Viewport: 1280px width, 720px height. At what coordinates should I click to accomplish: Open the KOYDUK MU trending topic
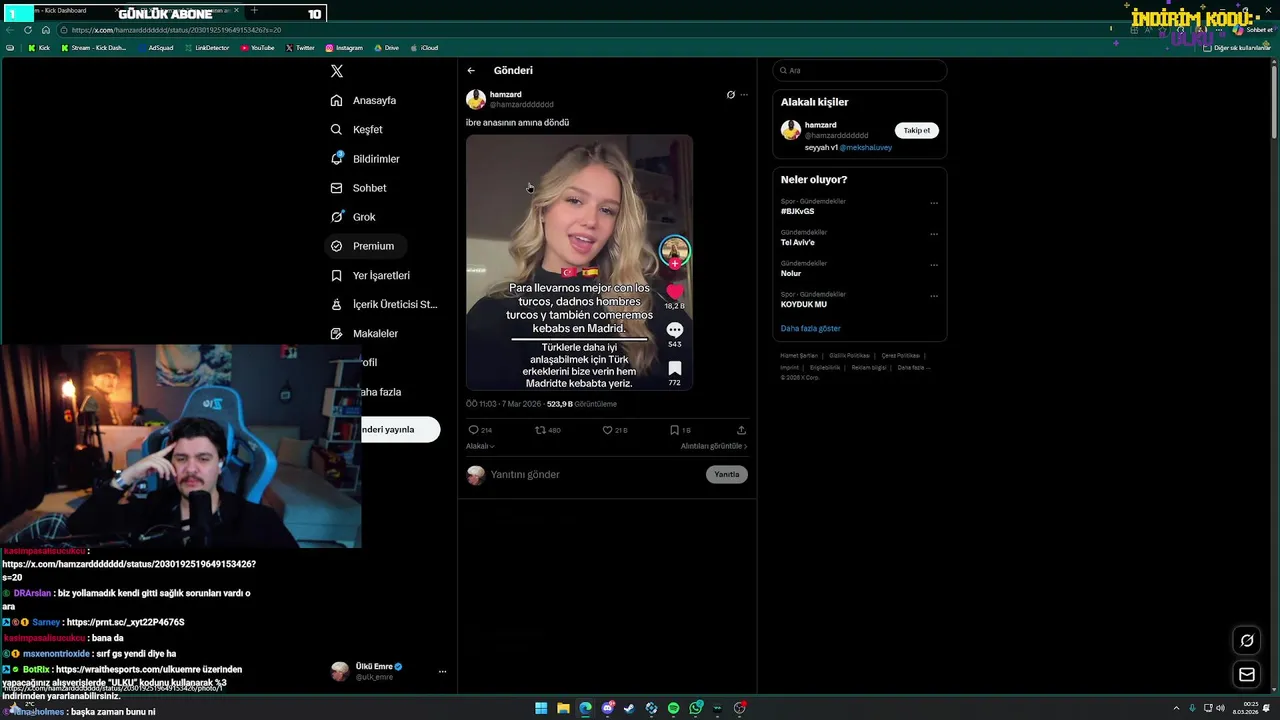(x=804, y=304)
